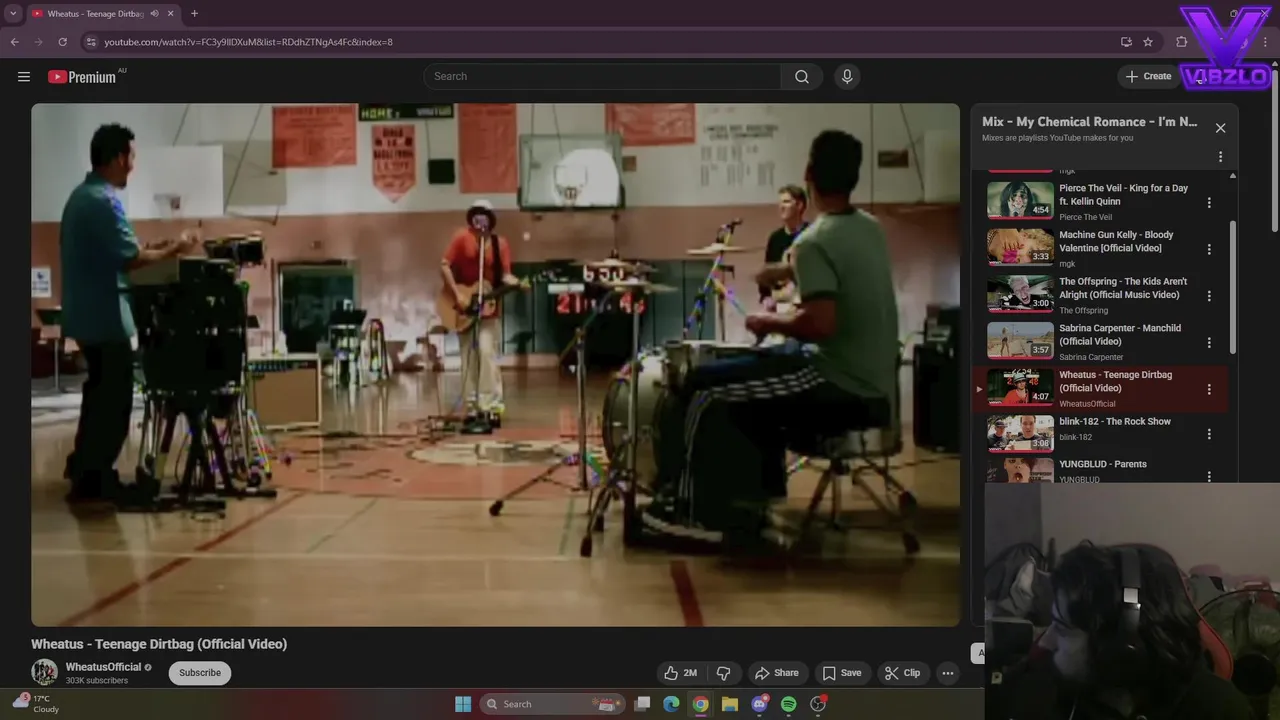Open the WheatusOfficial channel avatar
Viewport: 1280px width, 720px height.
coord(44,672)
